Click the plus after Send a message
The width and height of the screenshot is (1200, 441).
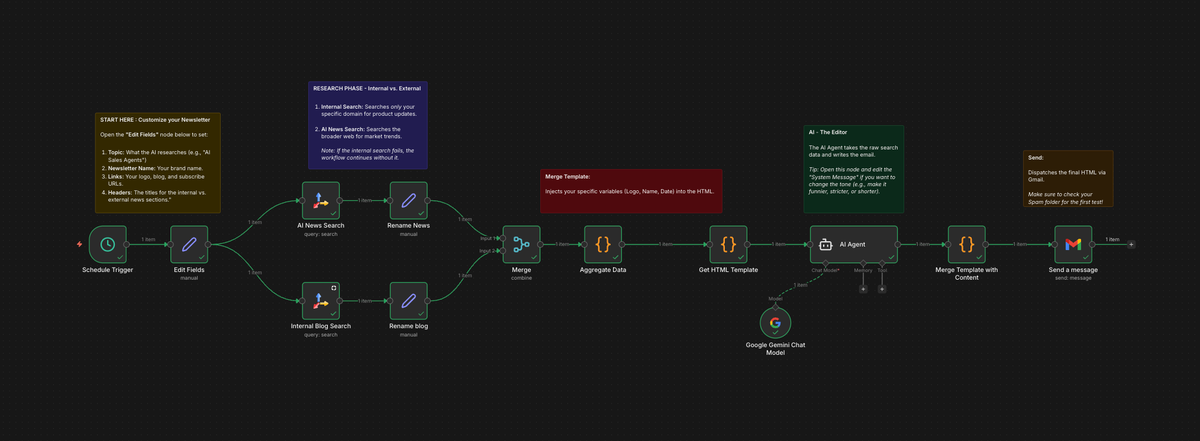1131,244
